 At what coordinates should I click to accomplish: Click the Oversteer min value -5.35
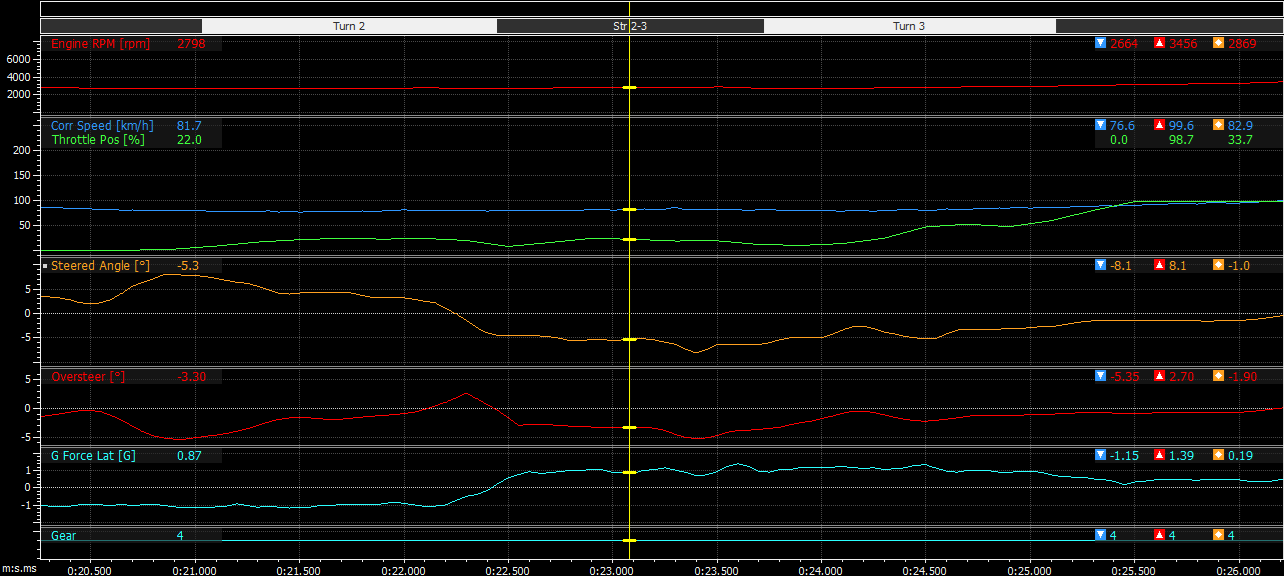1125,376
